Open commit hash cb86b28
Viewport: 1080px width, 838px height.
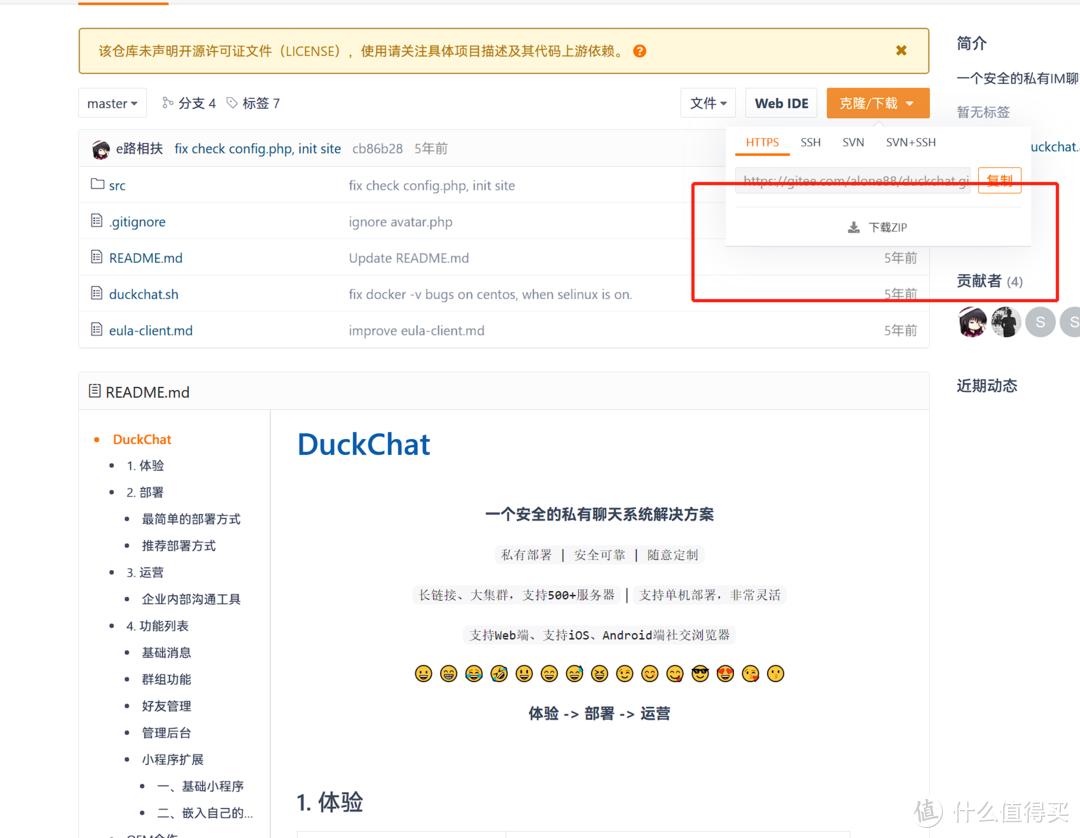pos(377,149)
